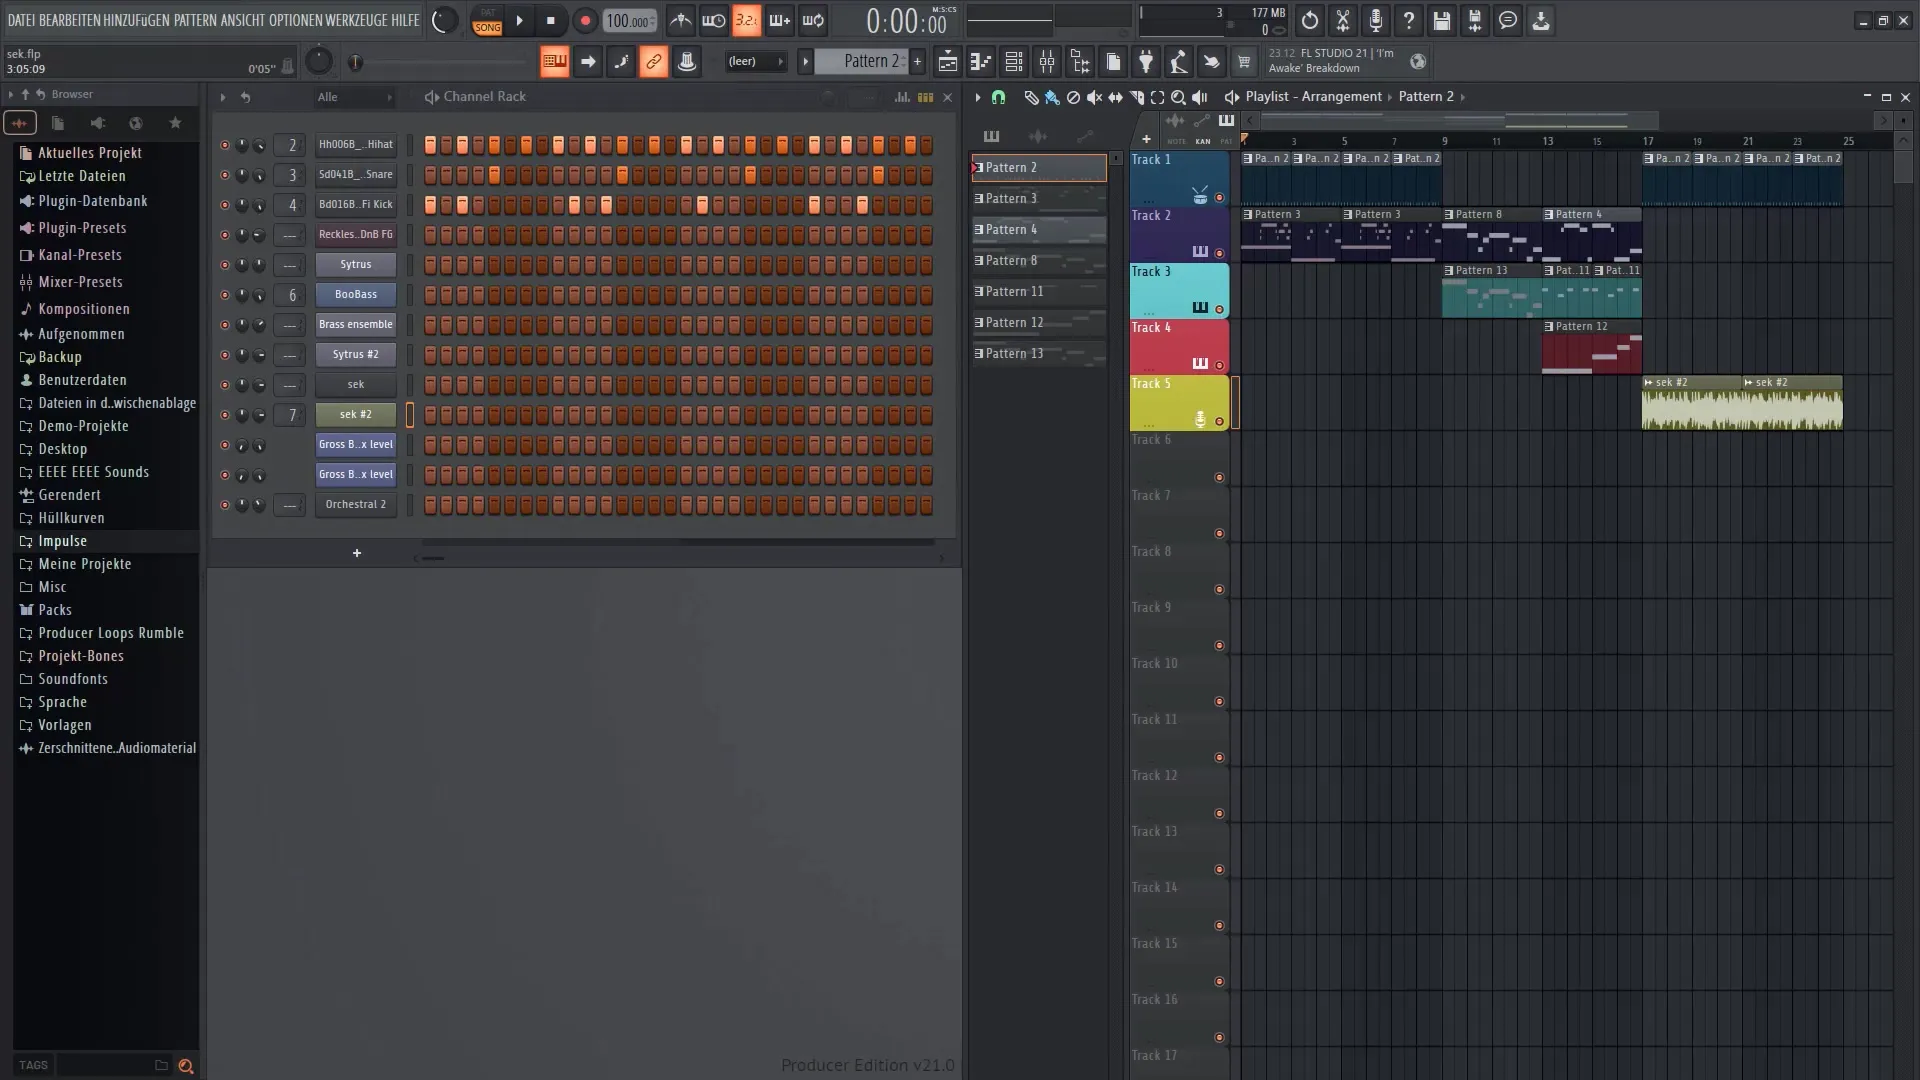Open Playlist options arrow menu

coord(977,97)
